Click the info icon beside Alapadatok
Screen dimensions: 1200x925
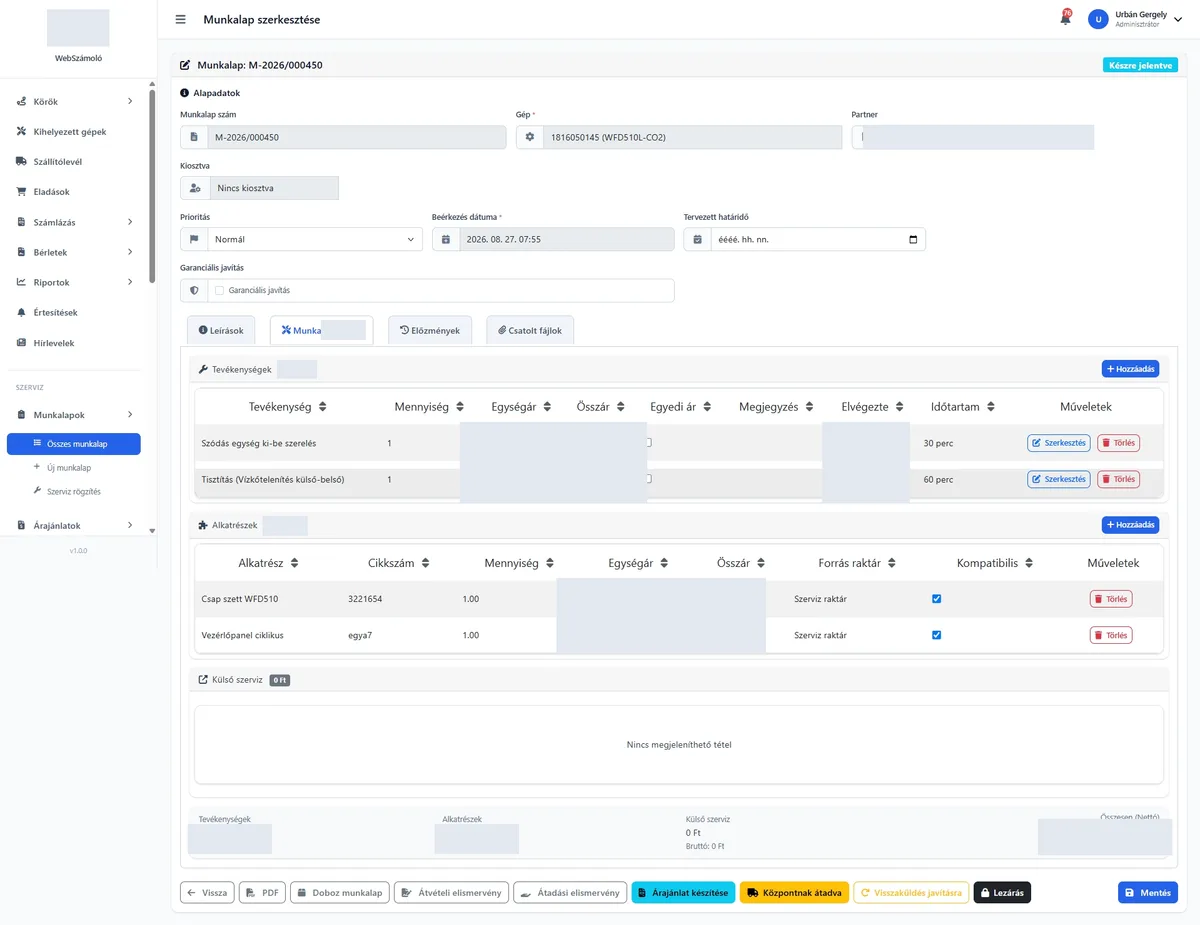click(185, 93)
